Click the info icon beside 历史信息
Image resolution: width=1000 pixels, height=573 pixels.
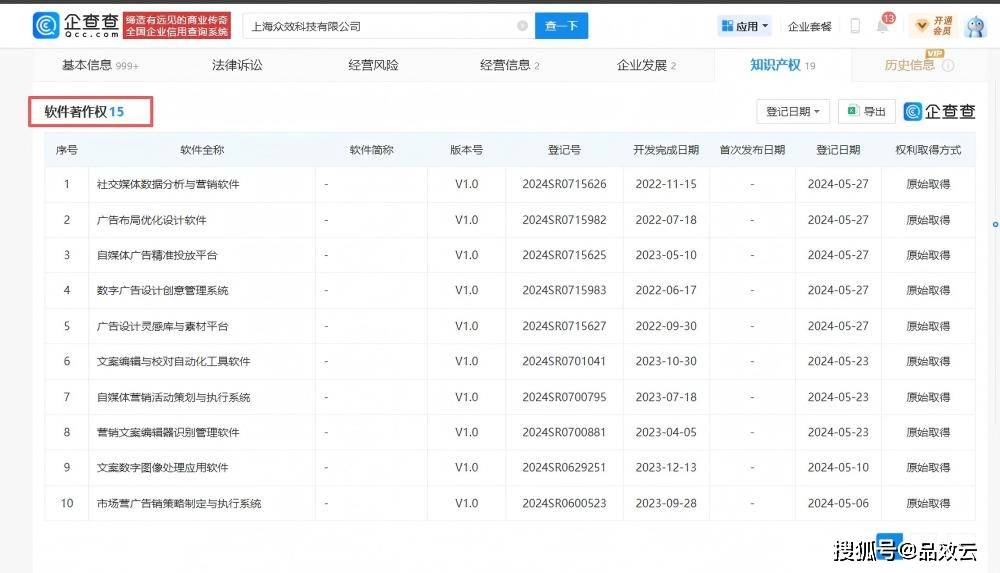coord(948,66)
